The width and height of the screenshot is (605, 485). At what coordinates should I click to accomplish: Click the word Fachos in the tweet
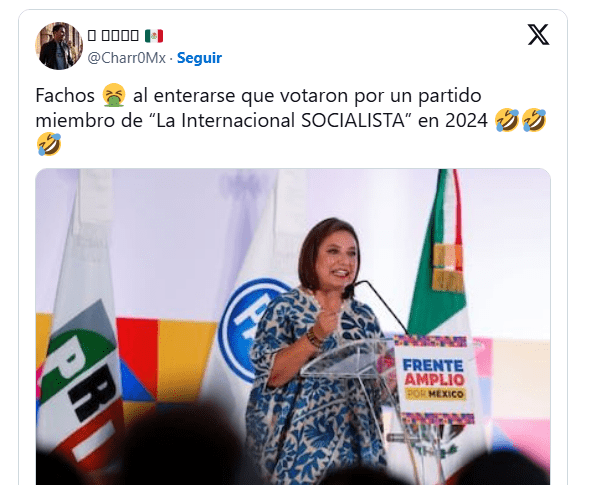[x=65, y=95]
